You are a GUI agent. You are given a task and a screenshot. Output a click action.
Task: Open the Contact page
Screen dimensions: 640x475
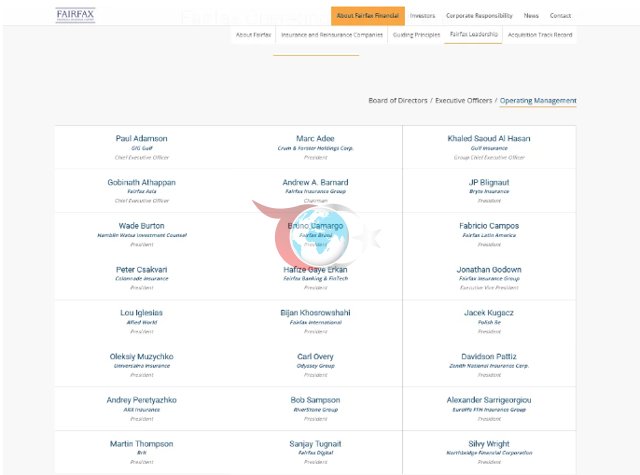pyautogui.click(x=560, y=16)
